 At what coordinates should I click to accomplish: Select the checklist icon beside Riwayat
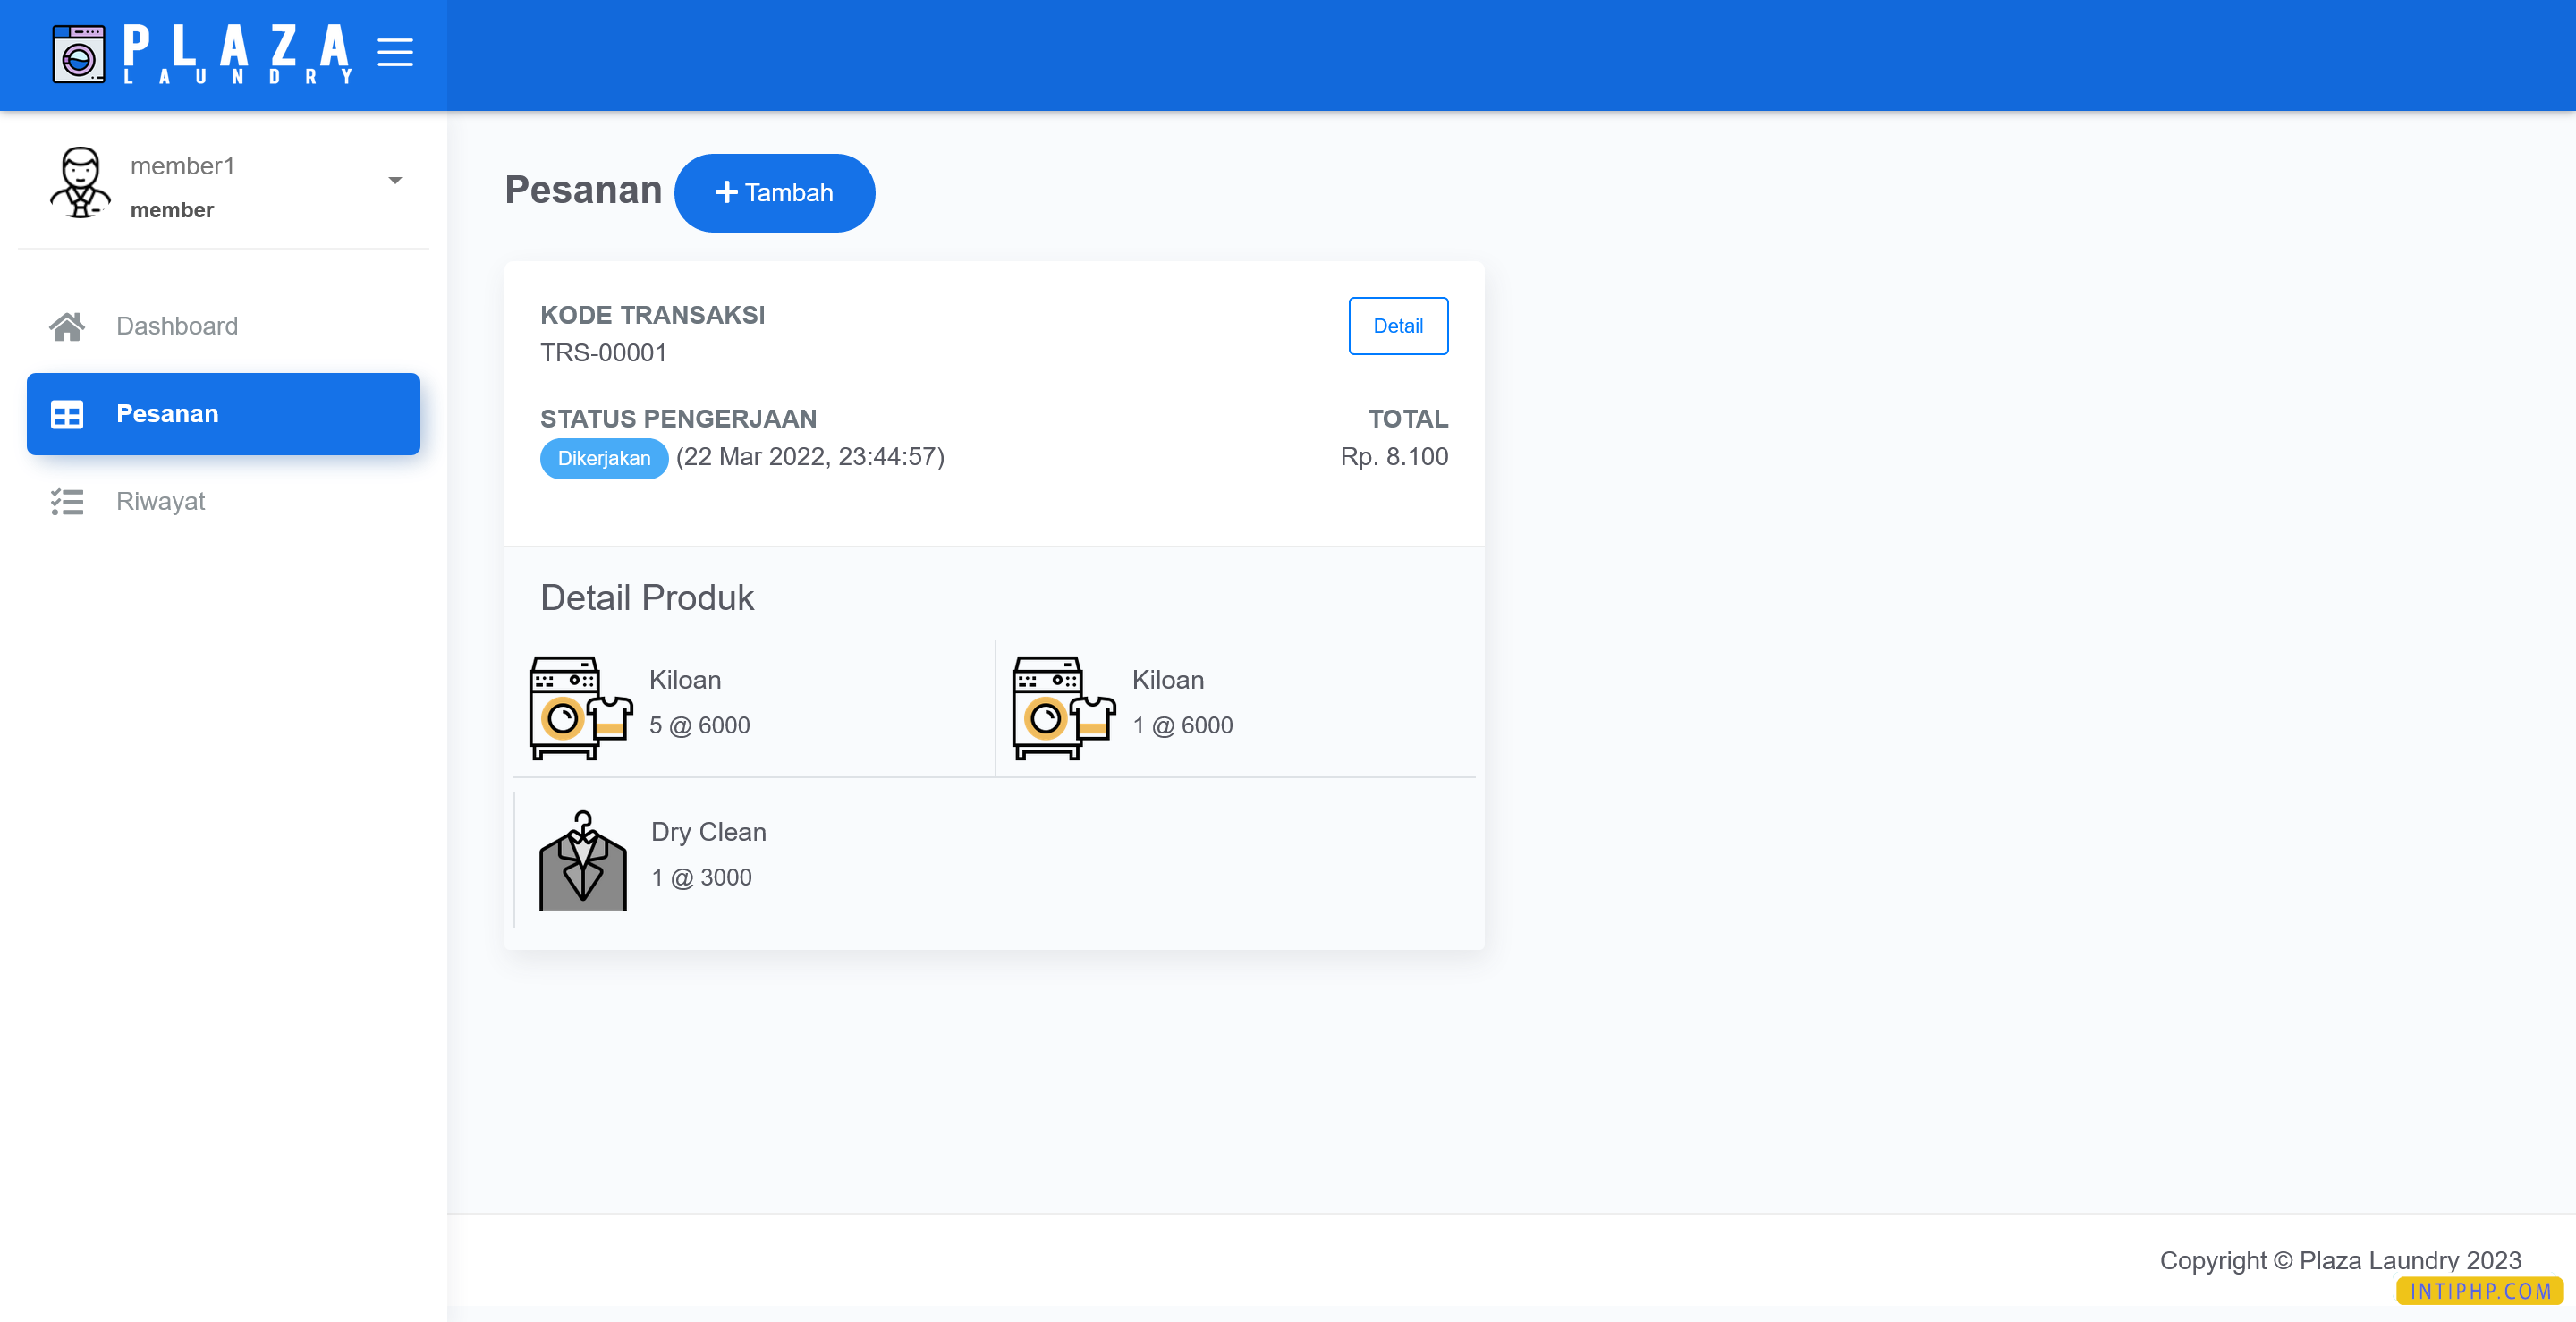pyautogui.click(x=67, y=501)
